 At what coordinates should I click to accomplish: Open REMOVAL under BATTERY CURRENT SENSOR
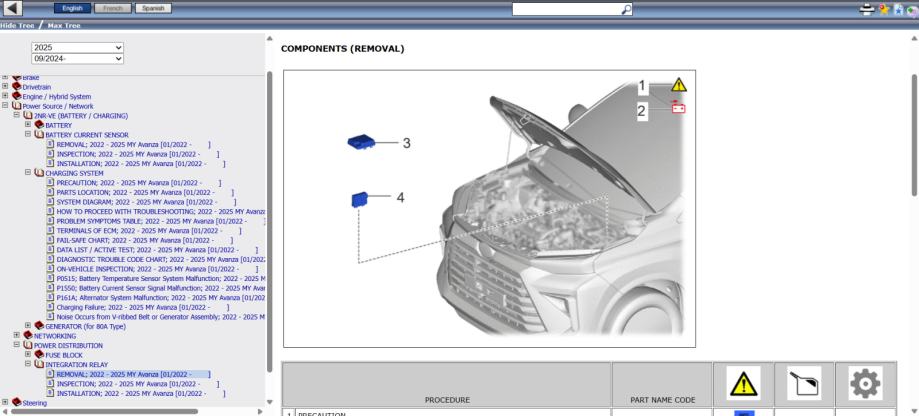point(133,144)
